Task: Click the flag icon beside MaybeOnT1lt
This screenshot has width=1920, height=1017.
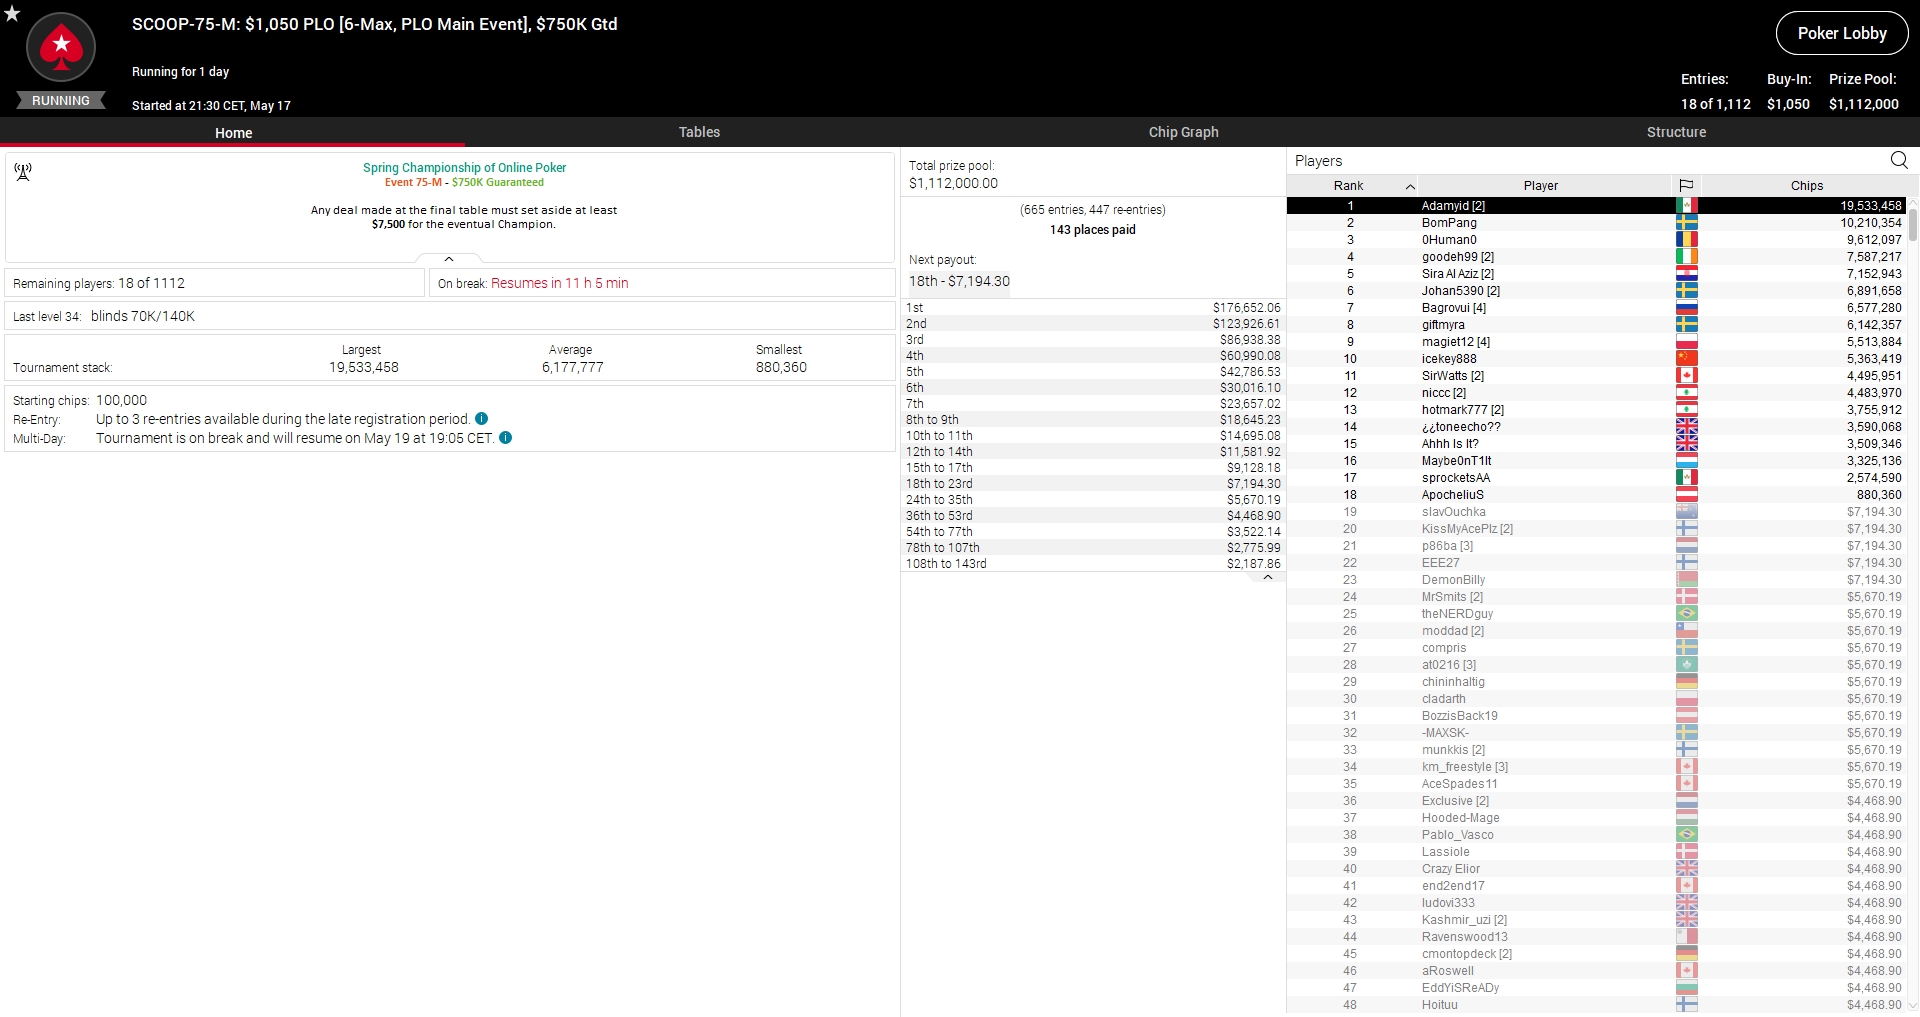Action: point(1687,461)
